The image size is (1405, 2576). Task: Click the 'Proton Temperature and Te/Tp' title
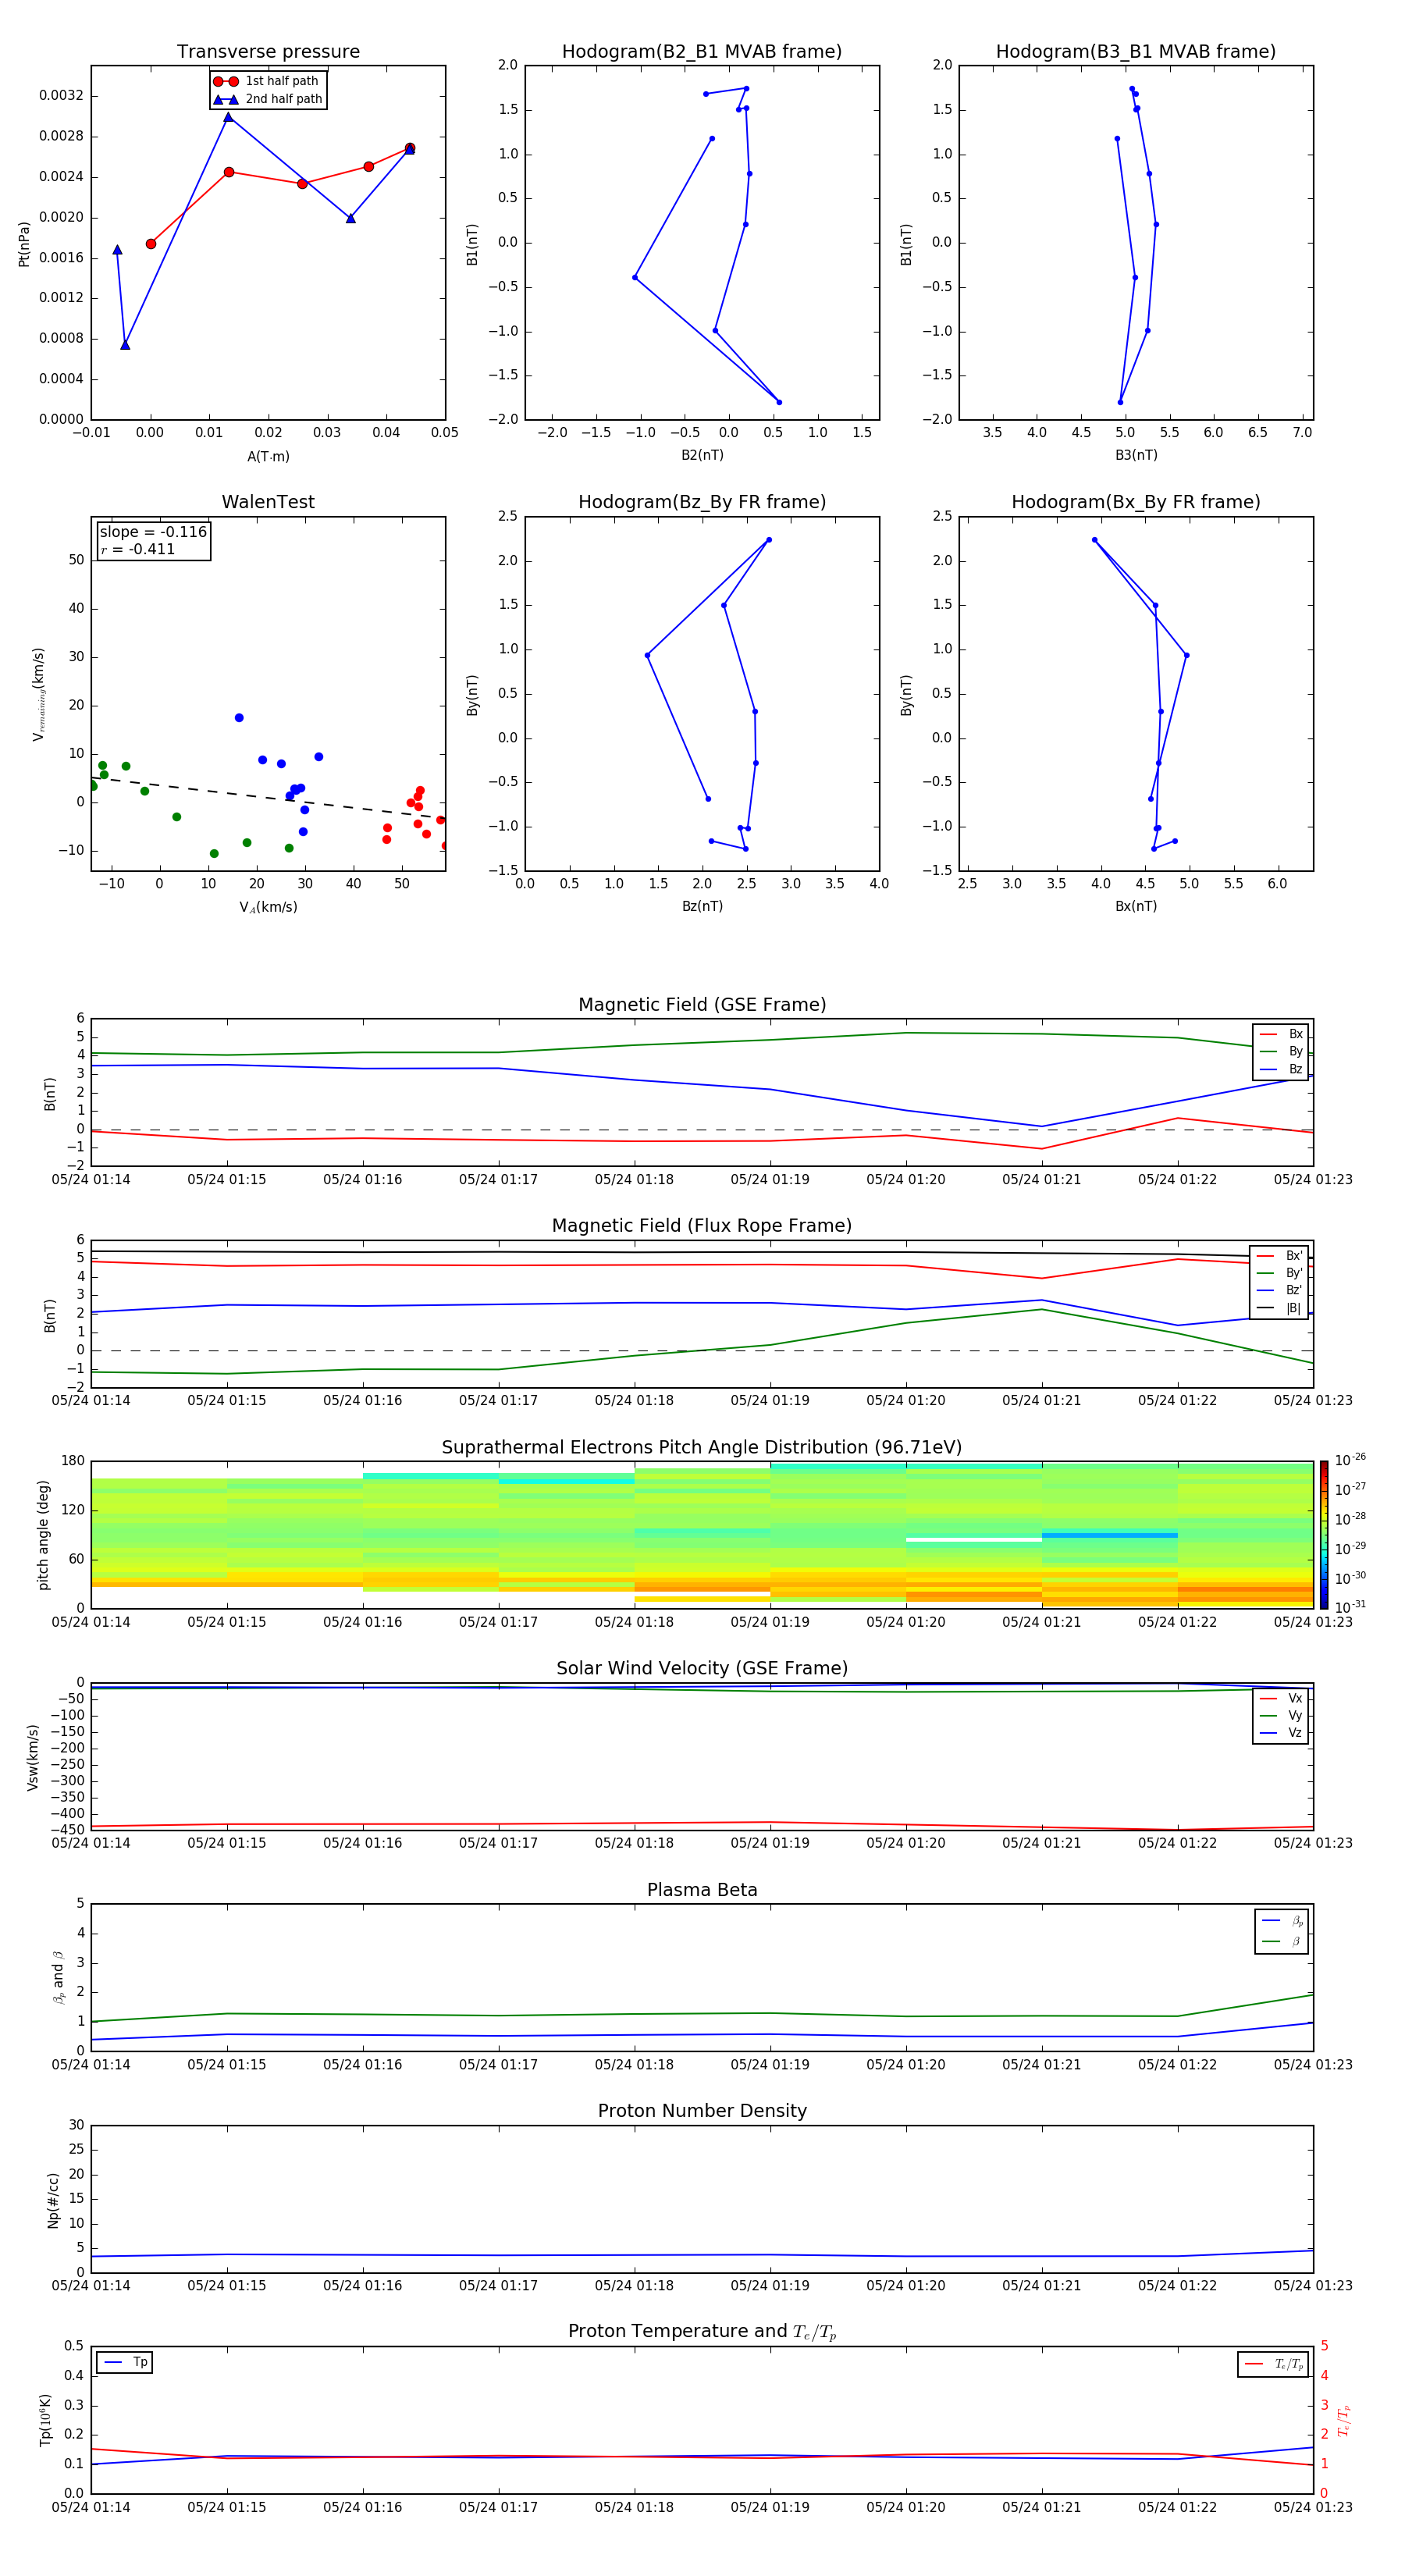pyautogui.click(x=702, y=2331)
